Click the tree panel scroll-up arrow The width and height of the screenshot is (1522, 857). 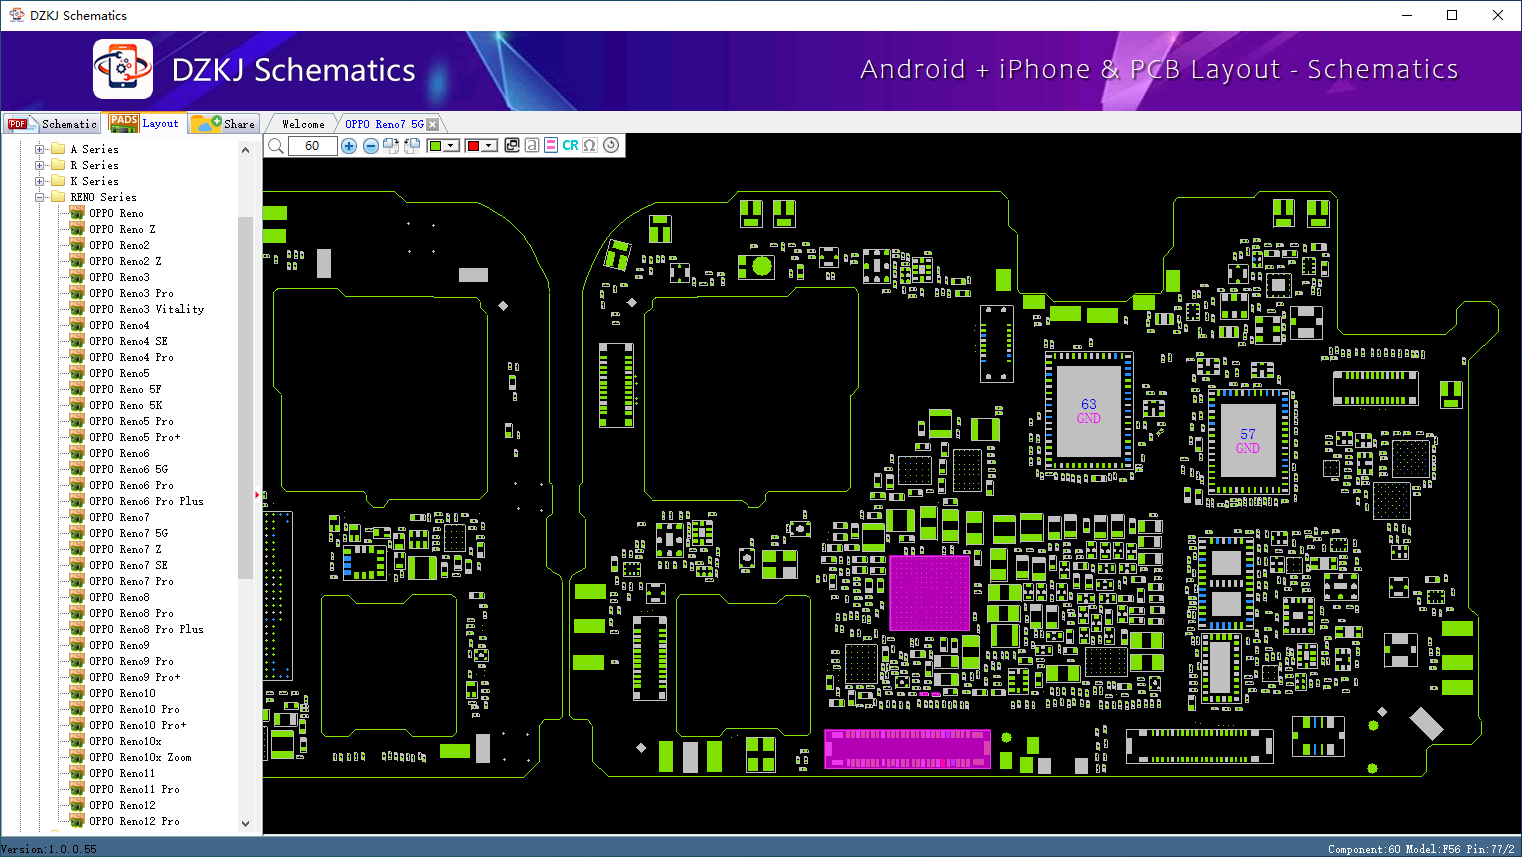(246, 150)
